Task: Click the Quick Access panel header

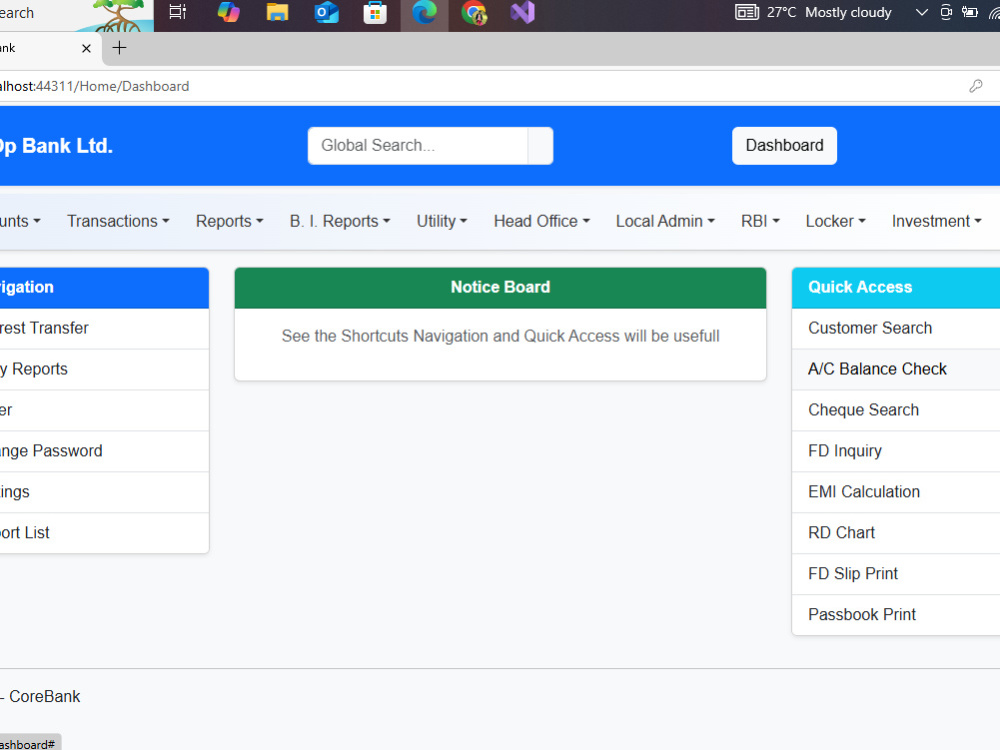Action: coord(895,288)
